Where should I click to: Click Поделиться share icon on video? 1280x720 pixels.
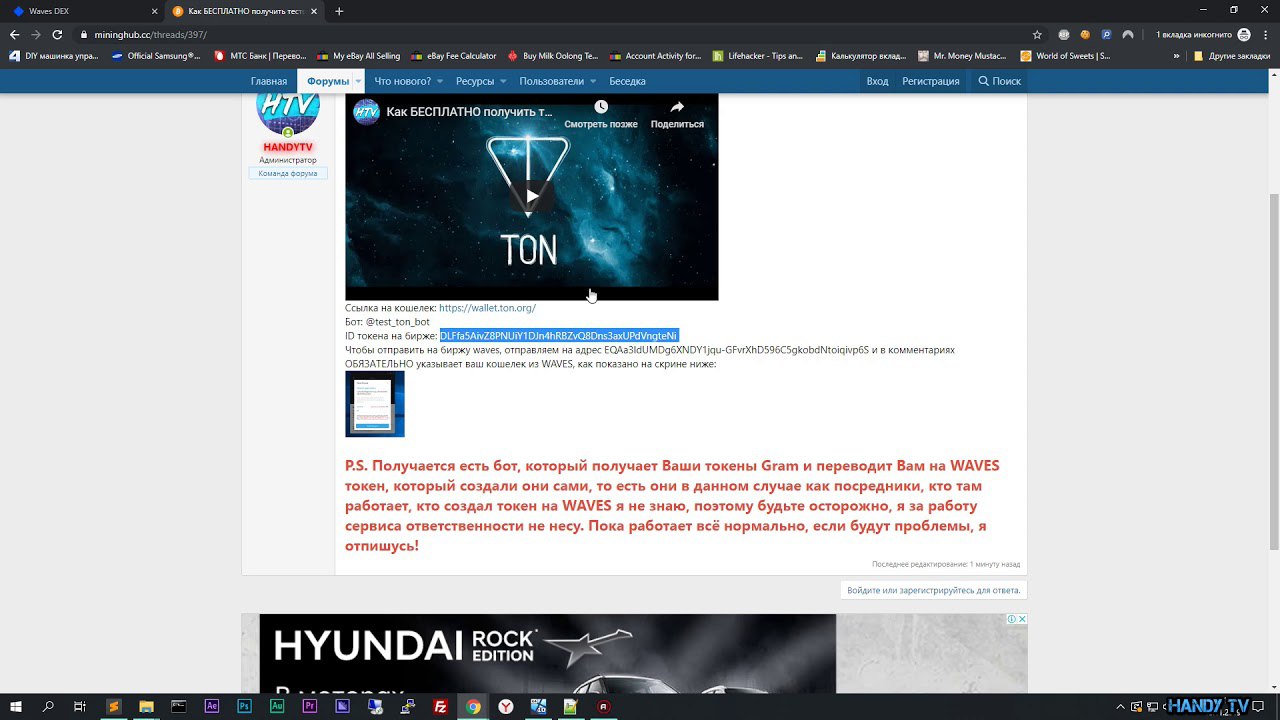point(677,115)
